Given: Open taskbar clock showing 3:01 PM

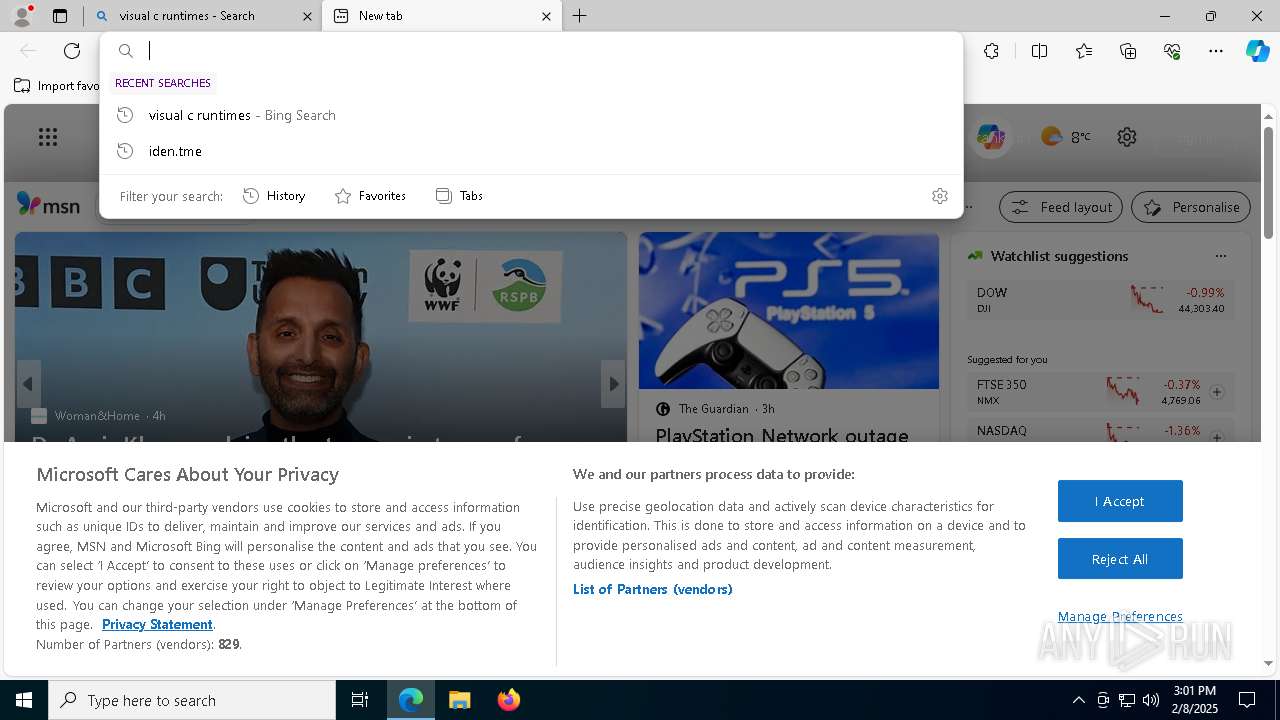Looking at the screenshot, I should (1194, 700).
